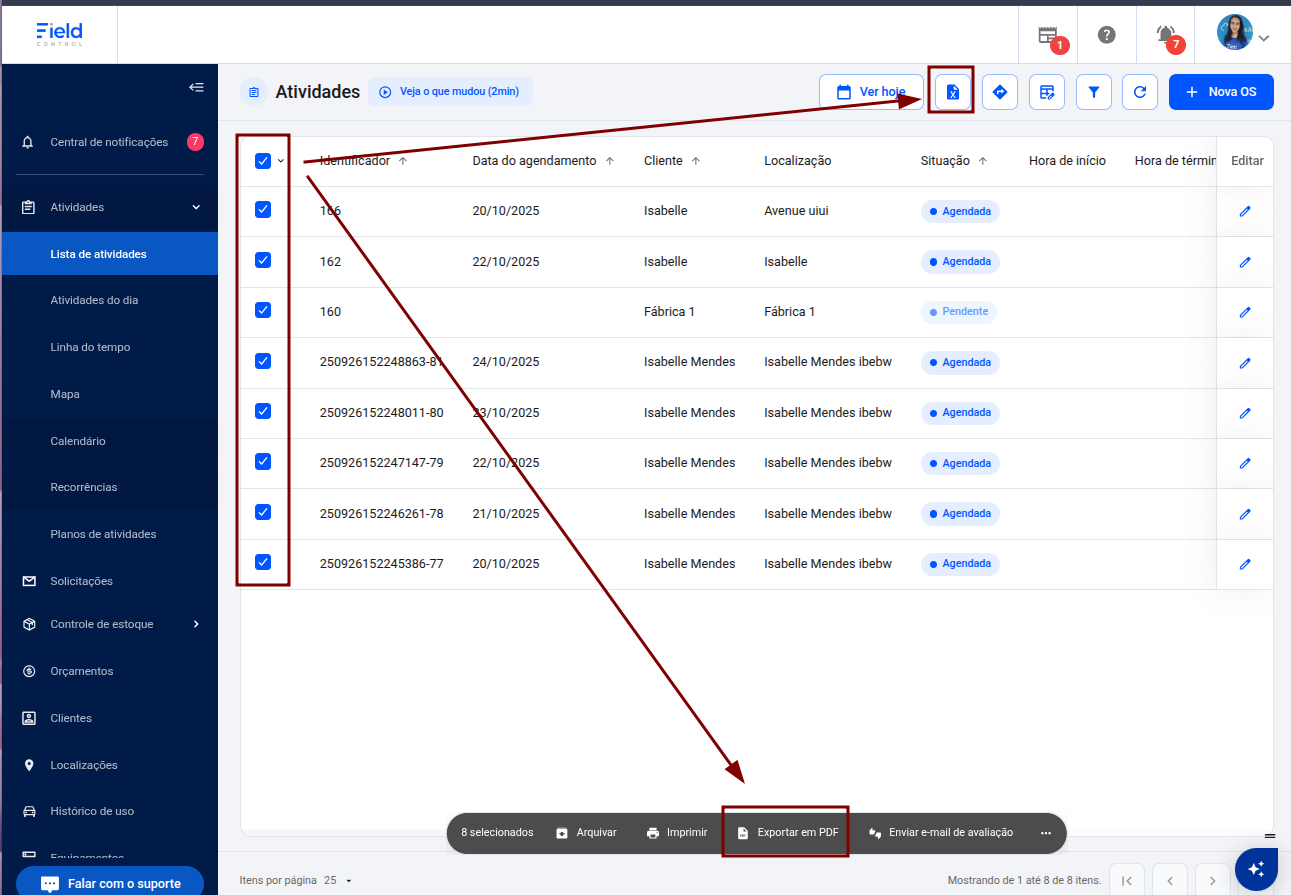Open the Veja o que mudou video
Image resolution: width=1291 pixels, height=895 pixels.
pos(450,92)
